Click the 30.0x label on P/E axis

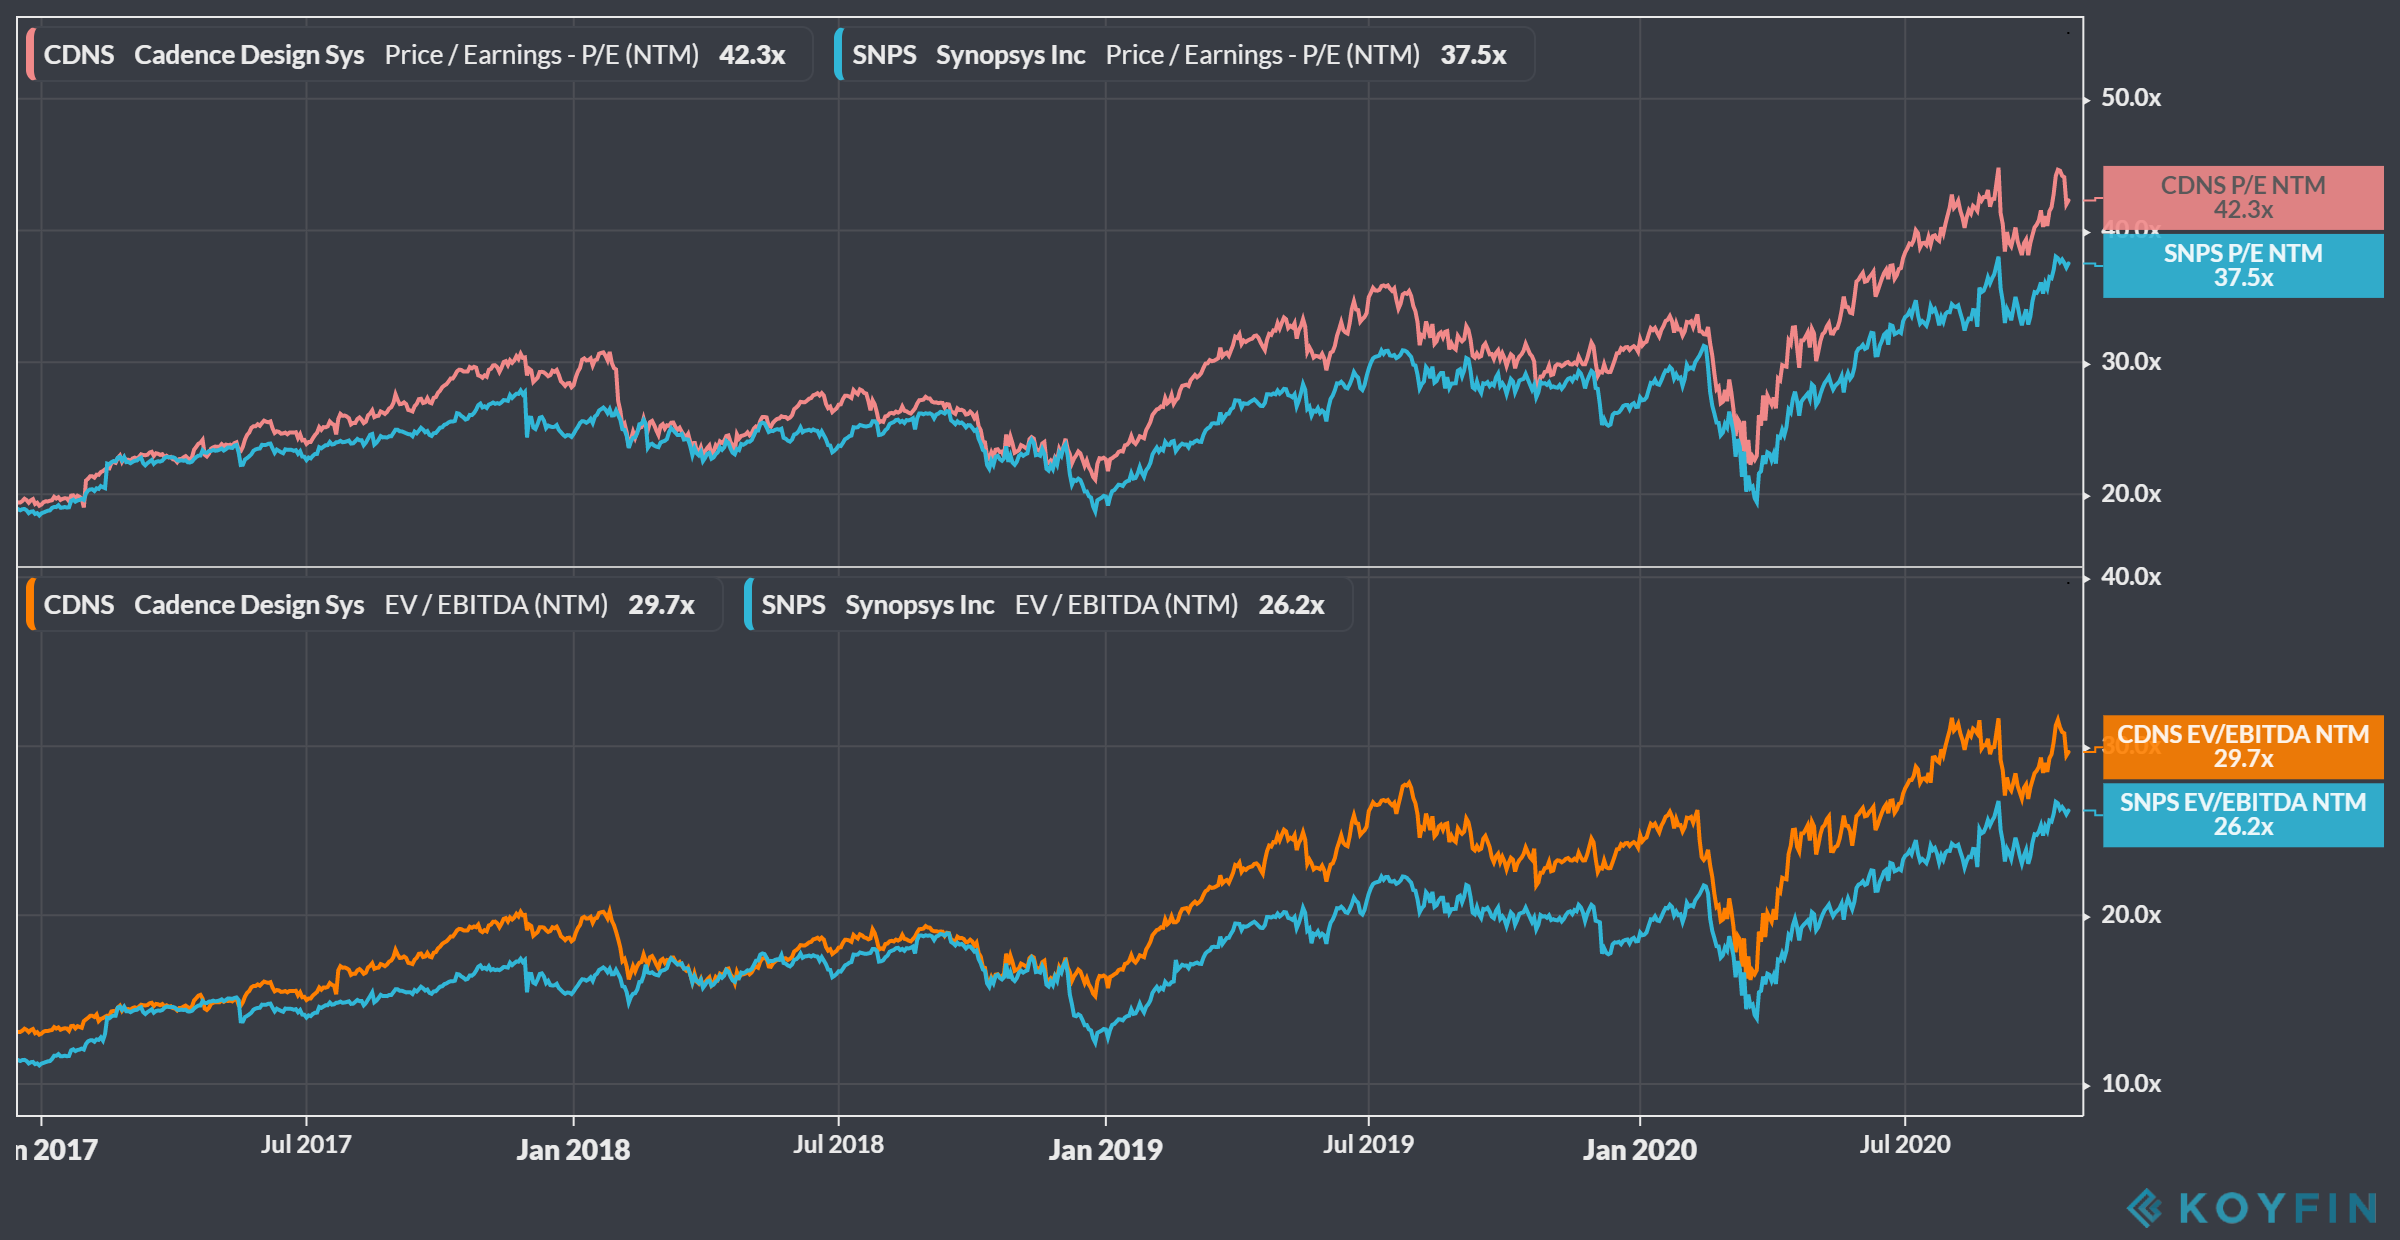(x=2131, y=362)
